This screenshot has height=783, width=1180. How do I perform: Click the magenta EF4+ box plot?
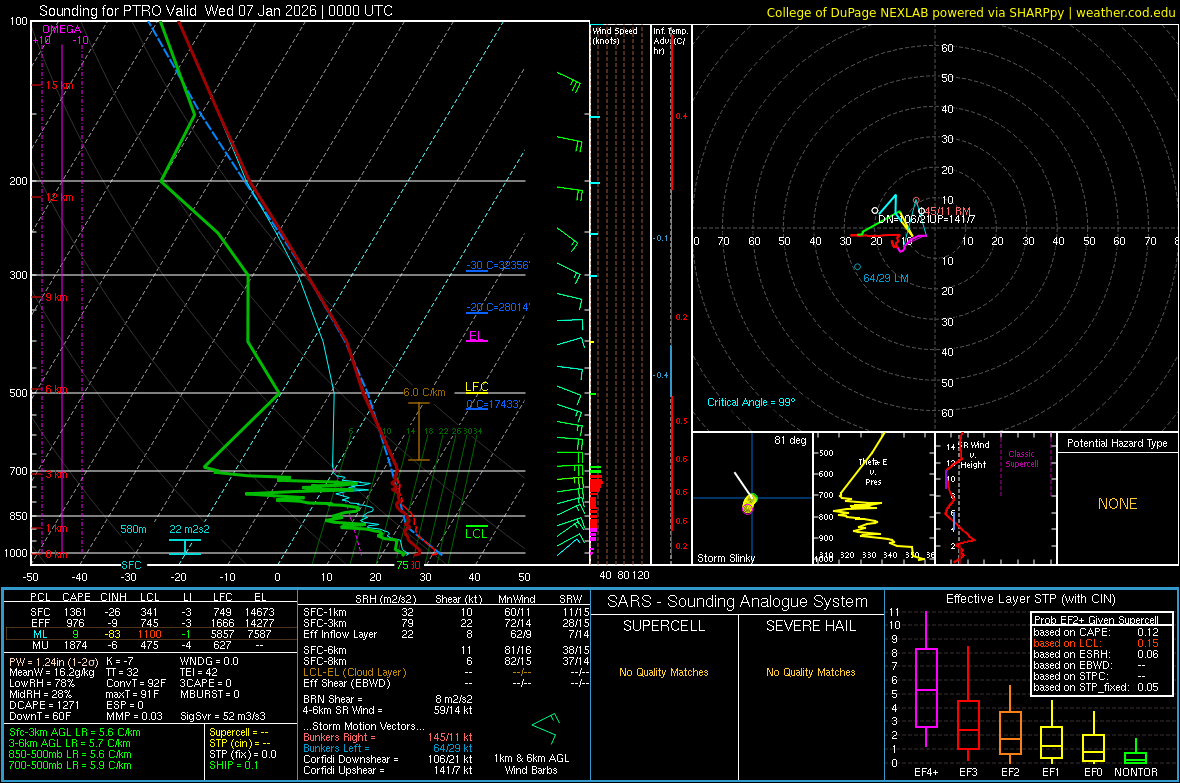tap(926, 680)
